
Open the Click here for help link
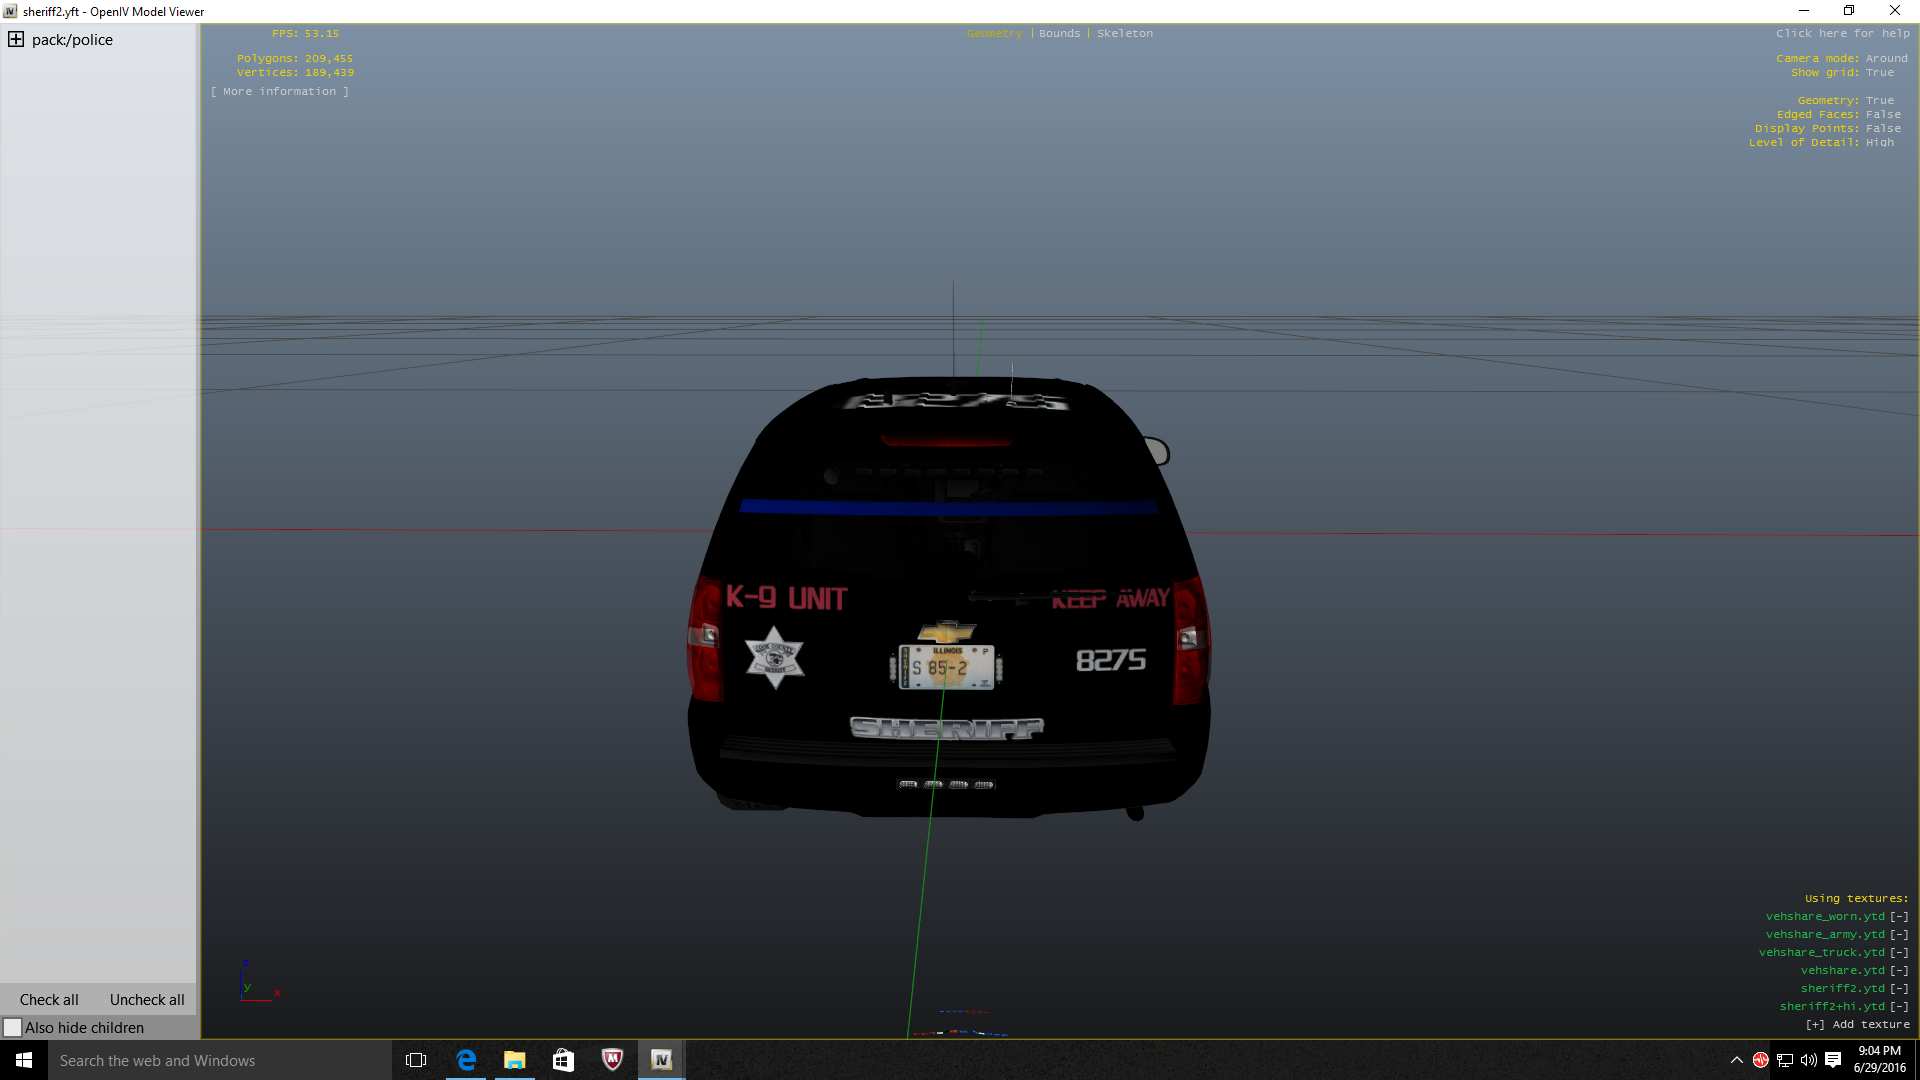pyautogui.click(x=1842, y=33)
